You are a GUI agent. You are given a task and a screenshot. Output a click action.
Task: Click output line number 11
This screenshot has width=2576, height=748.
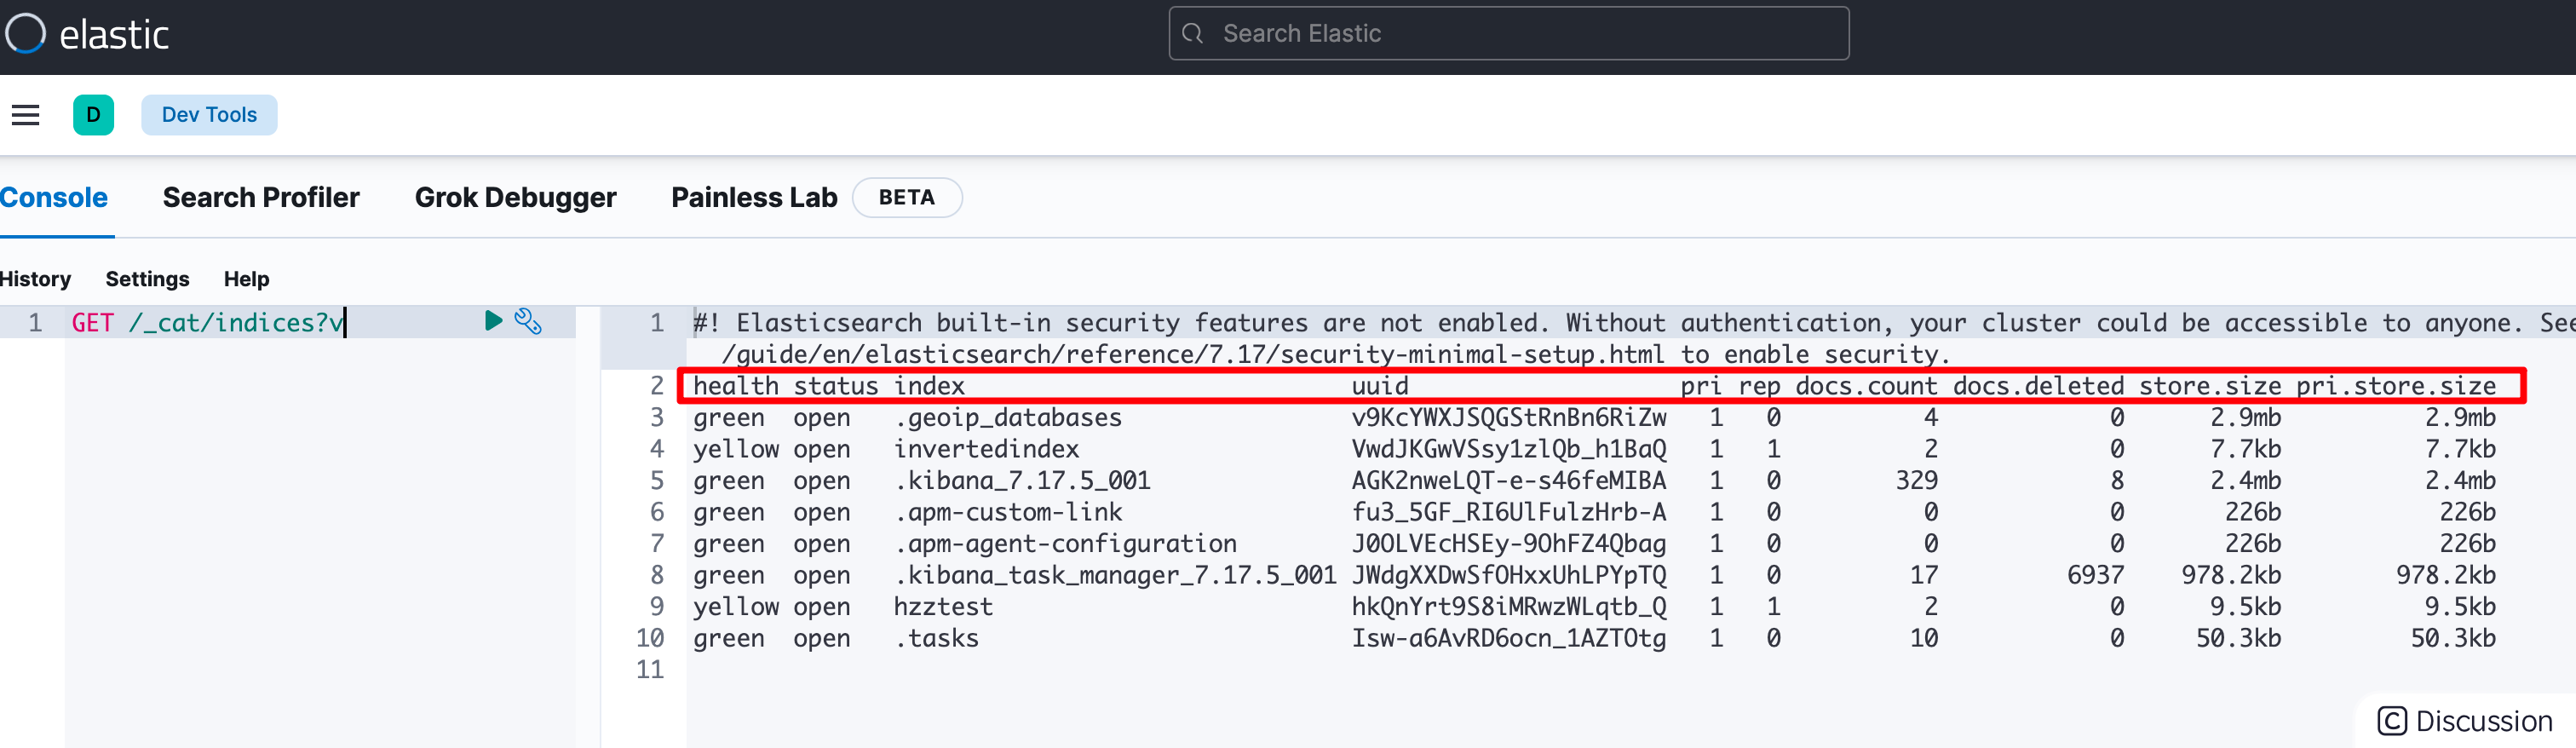click(650, 670)
